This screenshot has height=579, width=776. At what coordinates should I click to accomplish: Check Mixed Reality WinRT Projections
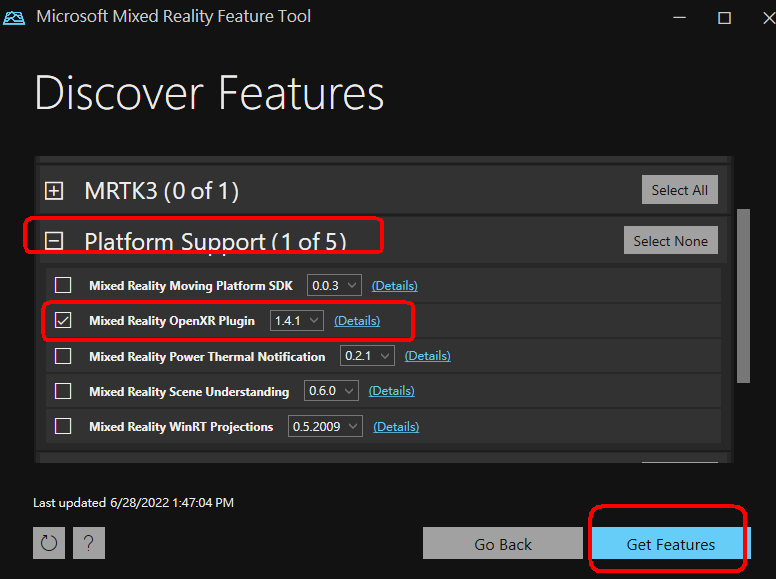(63, 426)
